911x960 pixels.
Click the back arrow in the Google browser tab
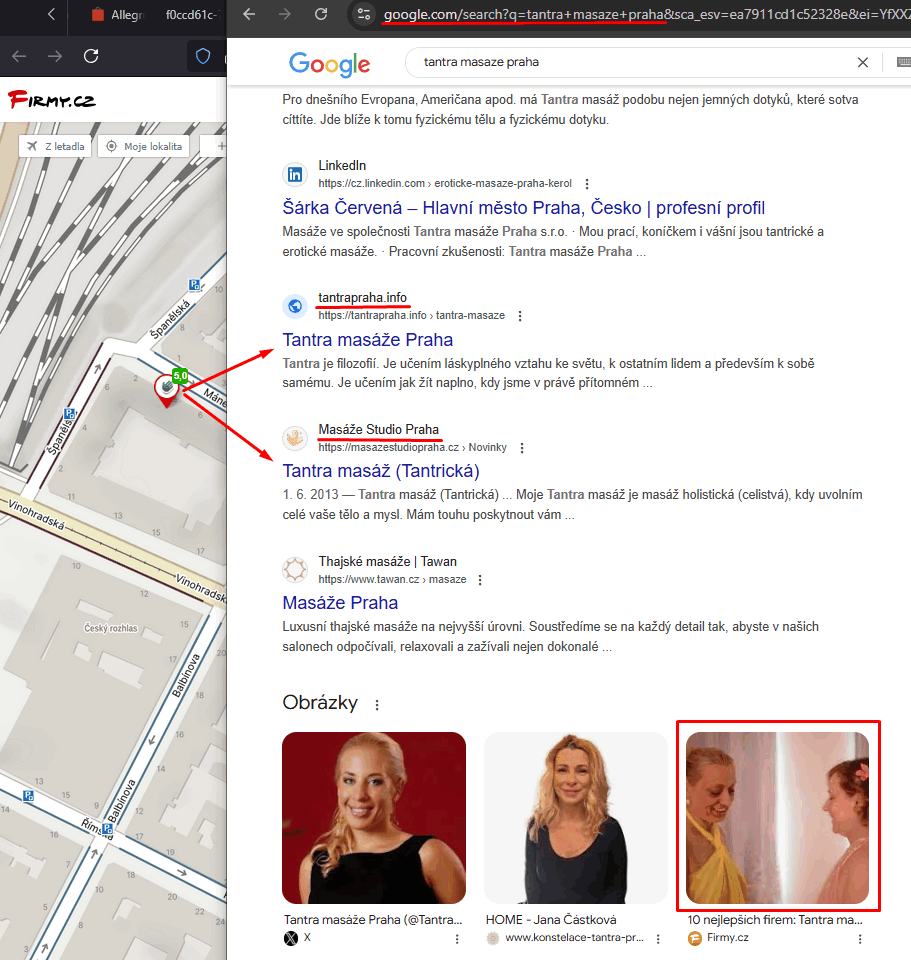[249, 16]
